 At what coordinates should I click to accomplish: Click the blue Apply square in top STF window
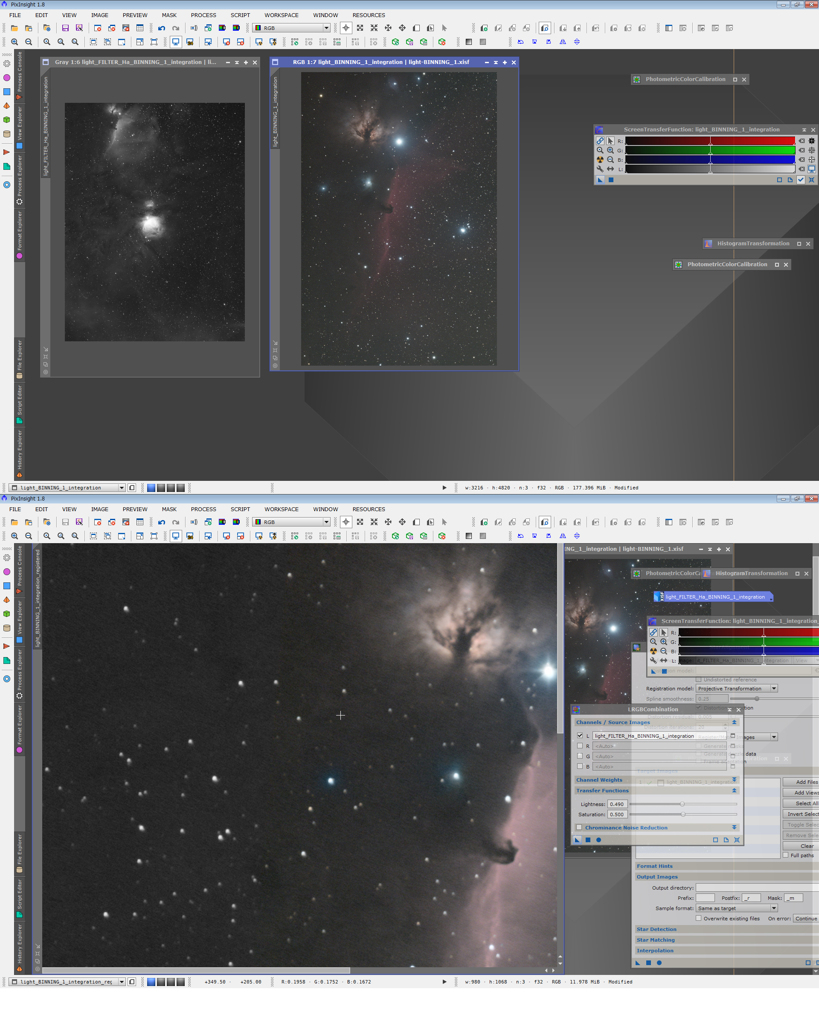(x=611, y=180)
